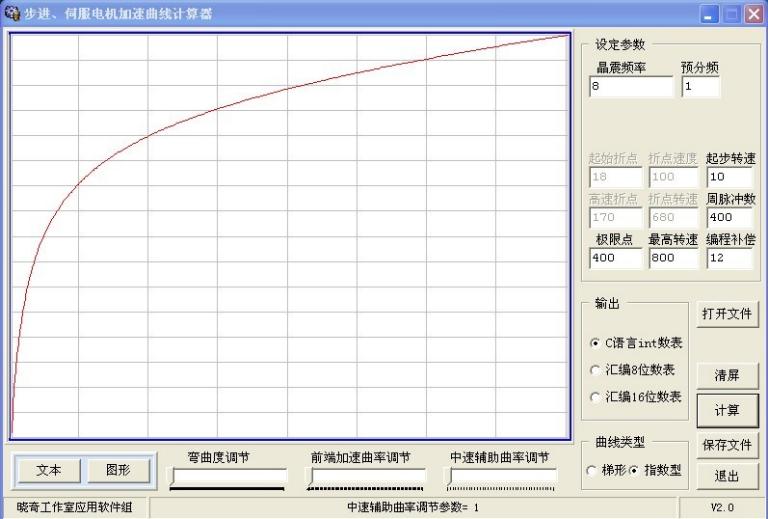Click the disabled 折点速度 field
The height and width of the screenshot is (519, 768).
point(673,177)
